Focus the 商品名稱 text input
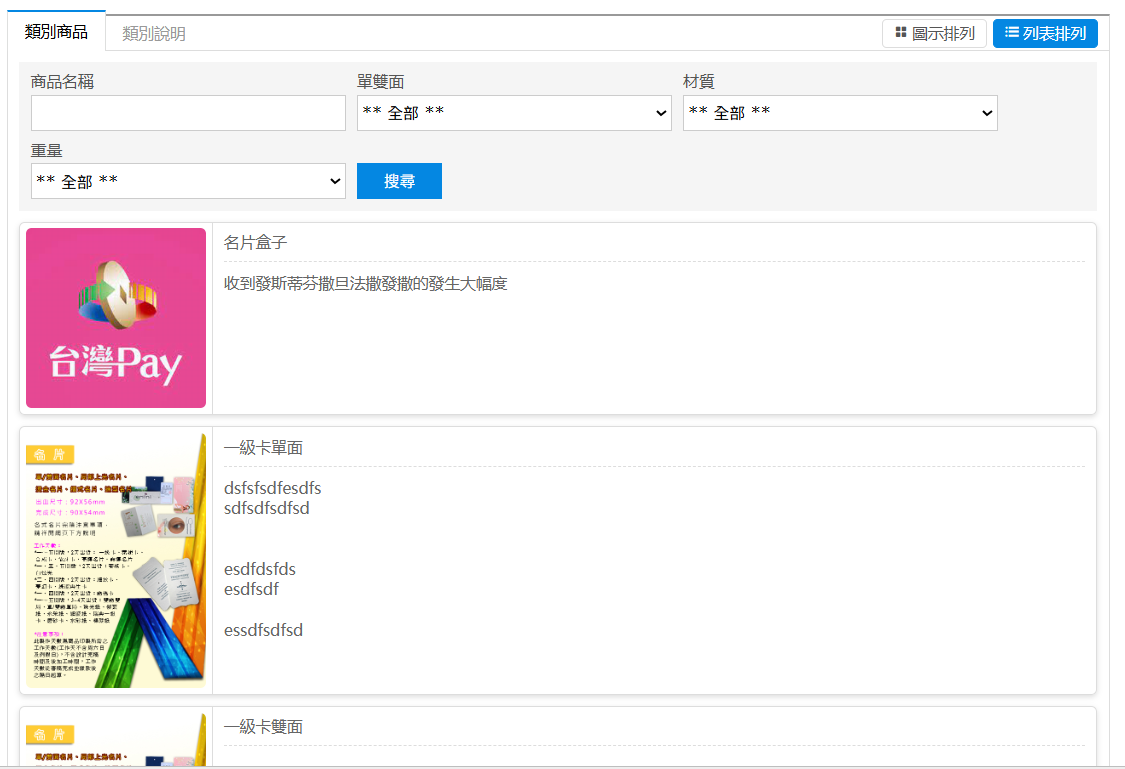 coord(188,113)
